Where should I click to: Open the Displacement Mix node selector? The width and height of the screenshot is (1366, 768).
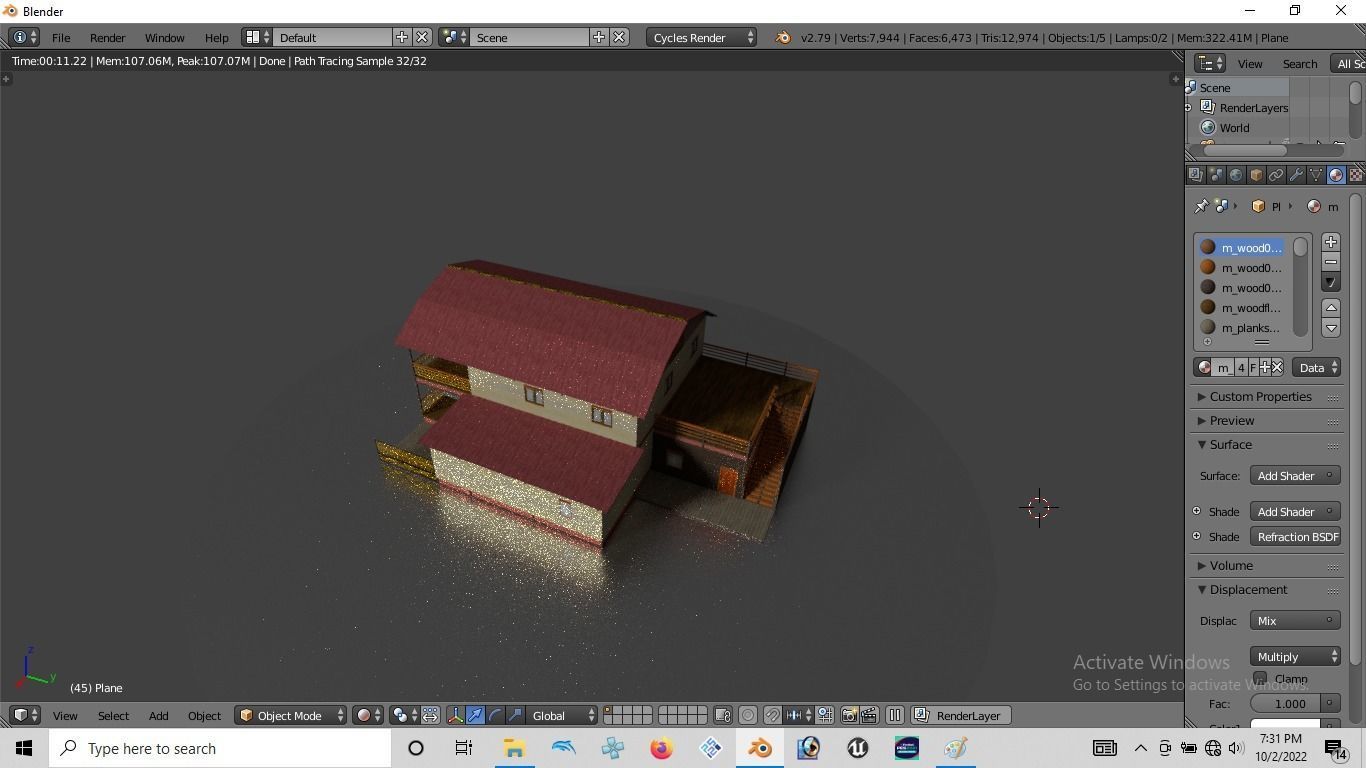pos(1295,620)
